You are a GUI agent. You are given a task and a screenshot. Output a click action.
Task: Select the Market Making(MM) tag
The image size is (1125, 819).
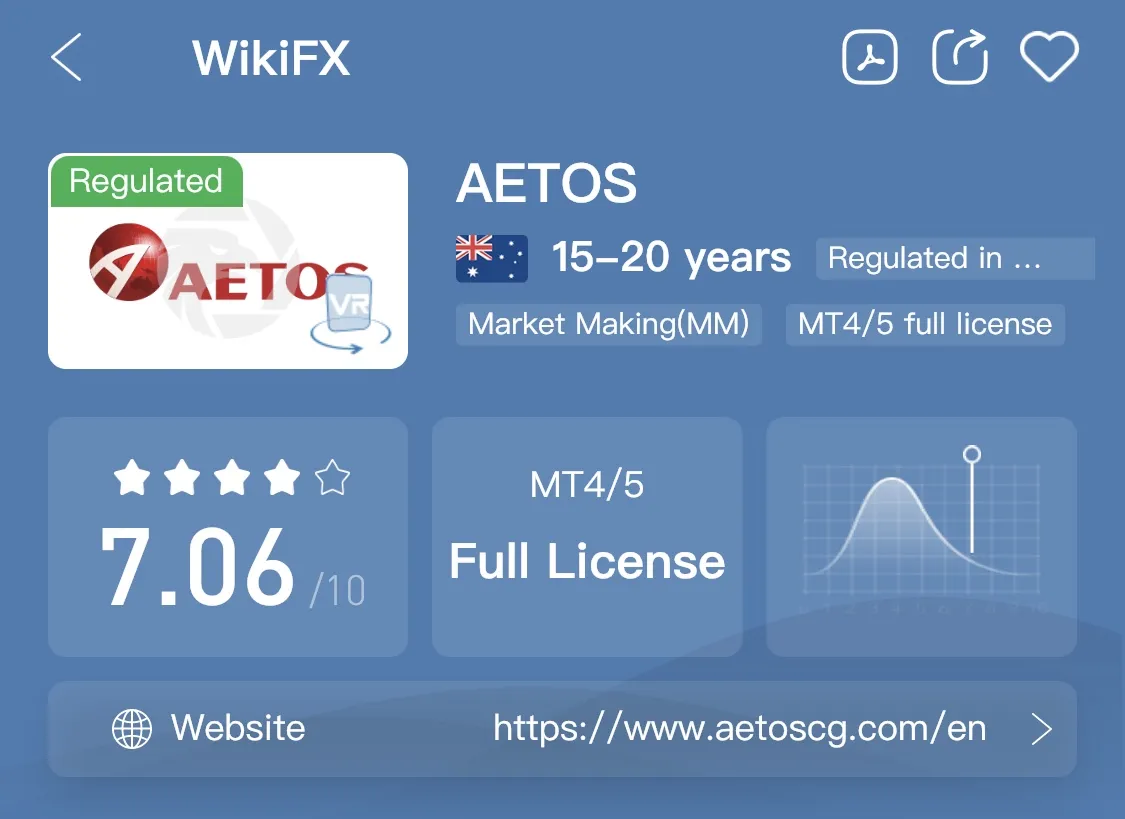coord(608,324)
